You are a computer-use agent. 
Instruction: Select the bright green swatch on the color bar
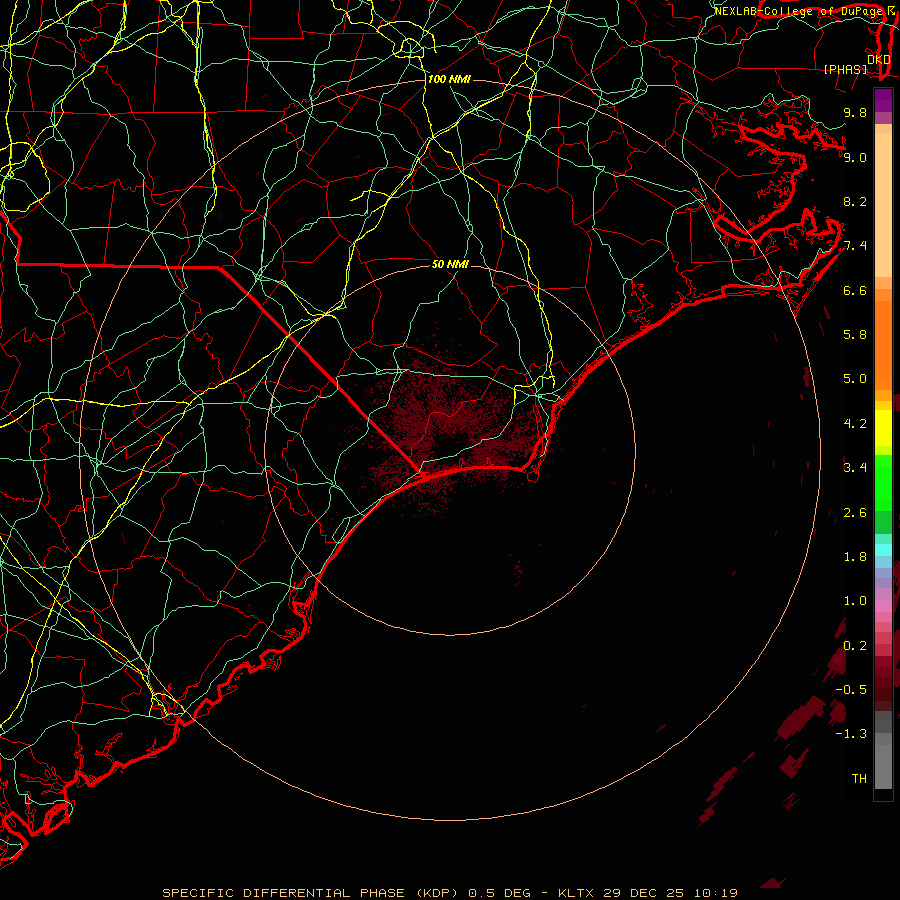(883, 483)
